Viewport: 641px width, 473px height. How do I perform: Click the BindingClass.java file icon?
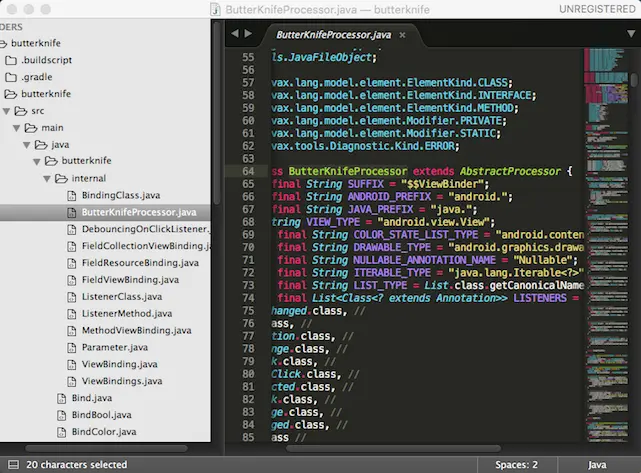tap(72, 196)
